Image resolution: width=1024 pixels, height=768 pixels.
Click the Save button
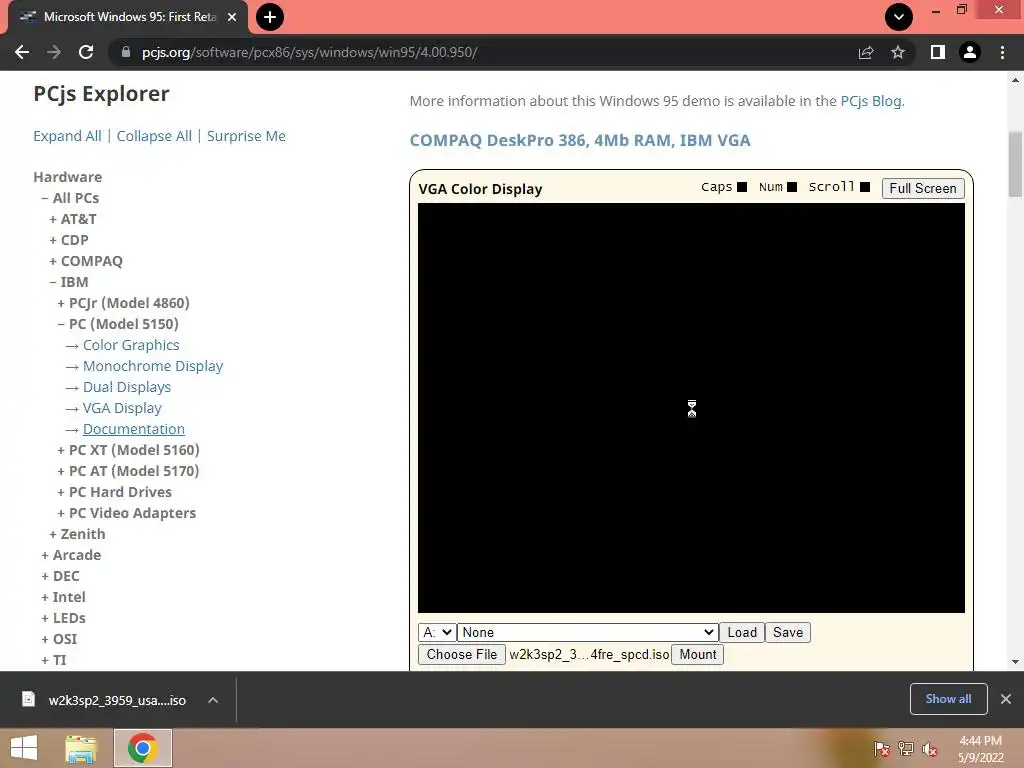pos(788,632)
